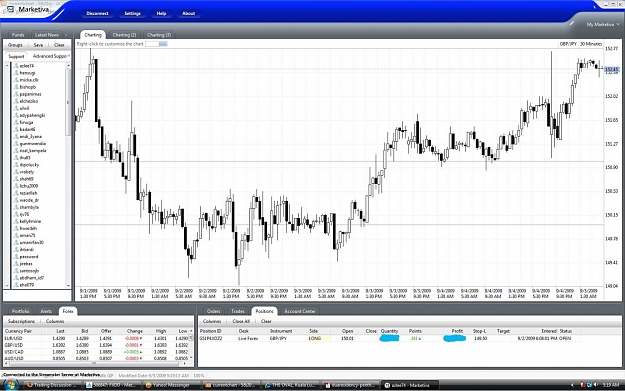Image resolution: width=625 pixels, height=391 pixels.
Task: Click the user list scrollbar up arrow
Action: tap(68, 65)
